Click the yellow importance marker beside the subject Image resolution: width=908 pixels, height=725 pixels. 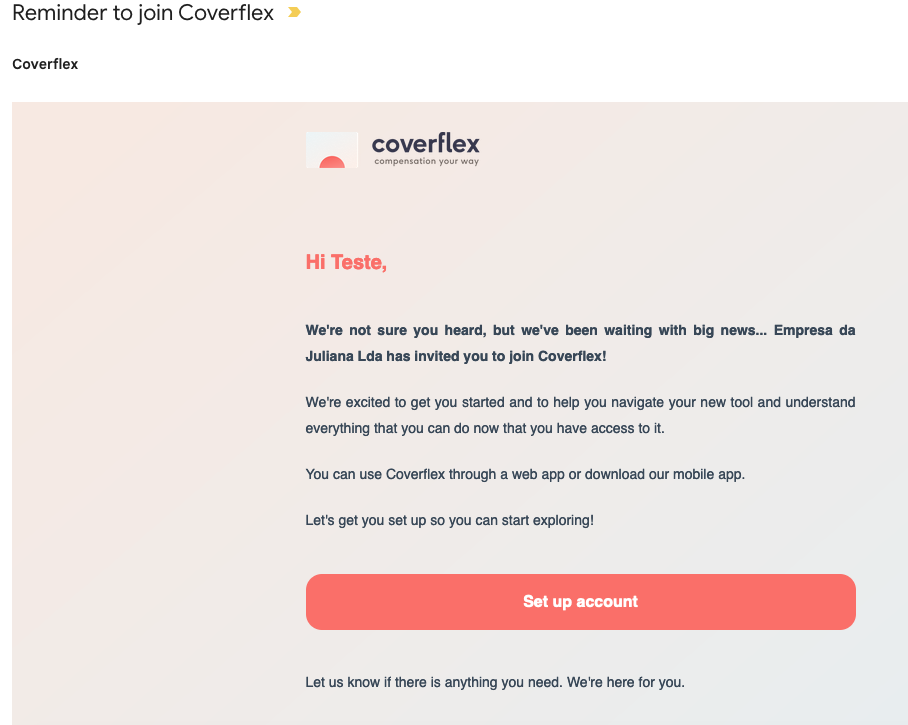point(294,12)
